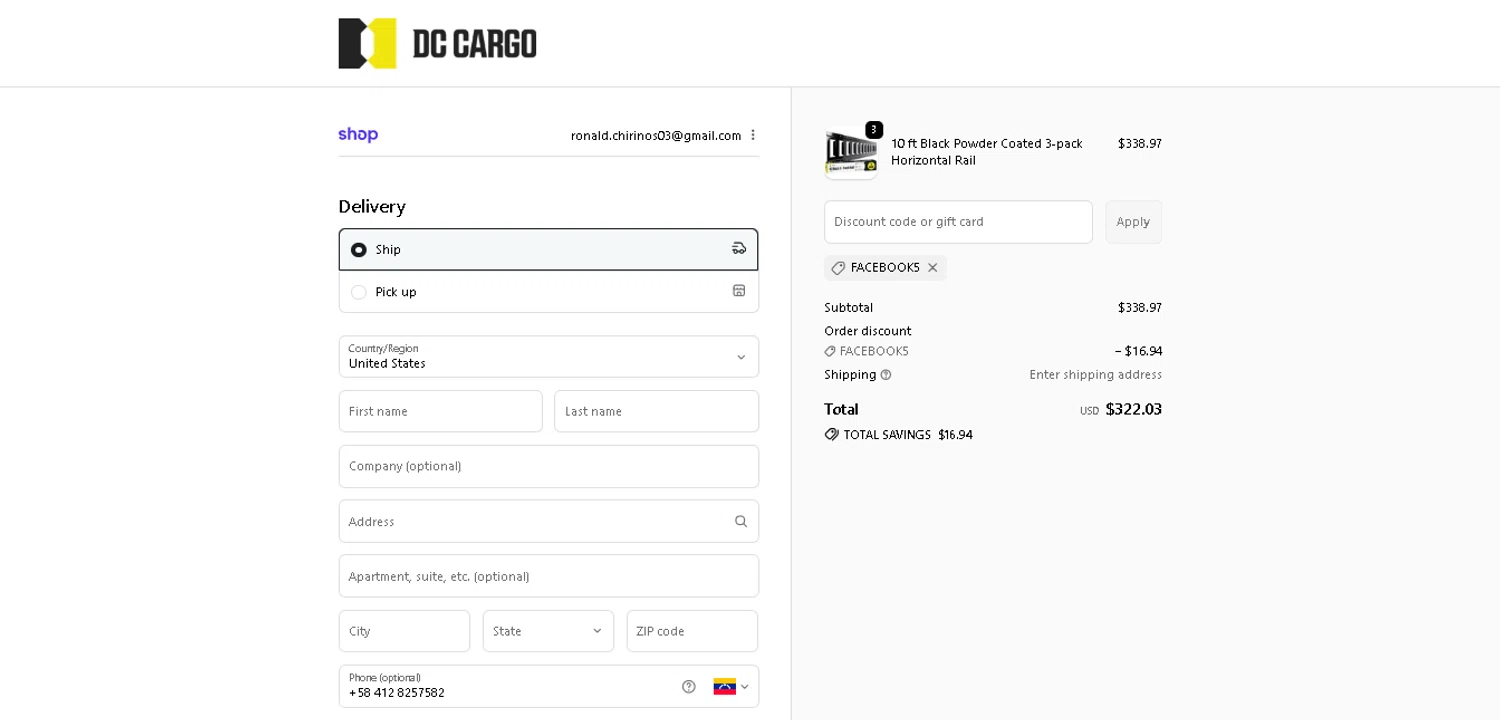Click the Enter shipping address text

(x=1095, y=375)
